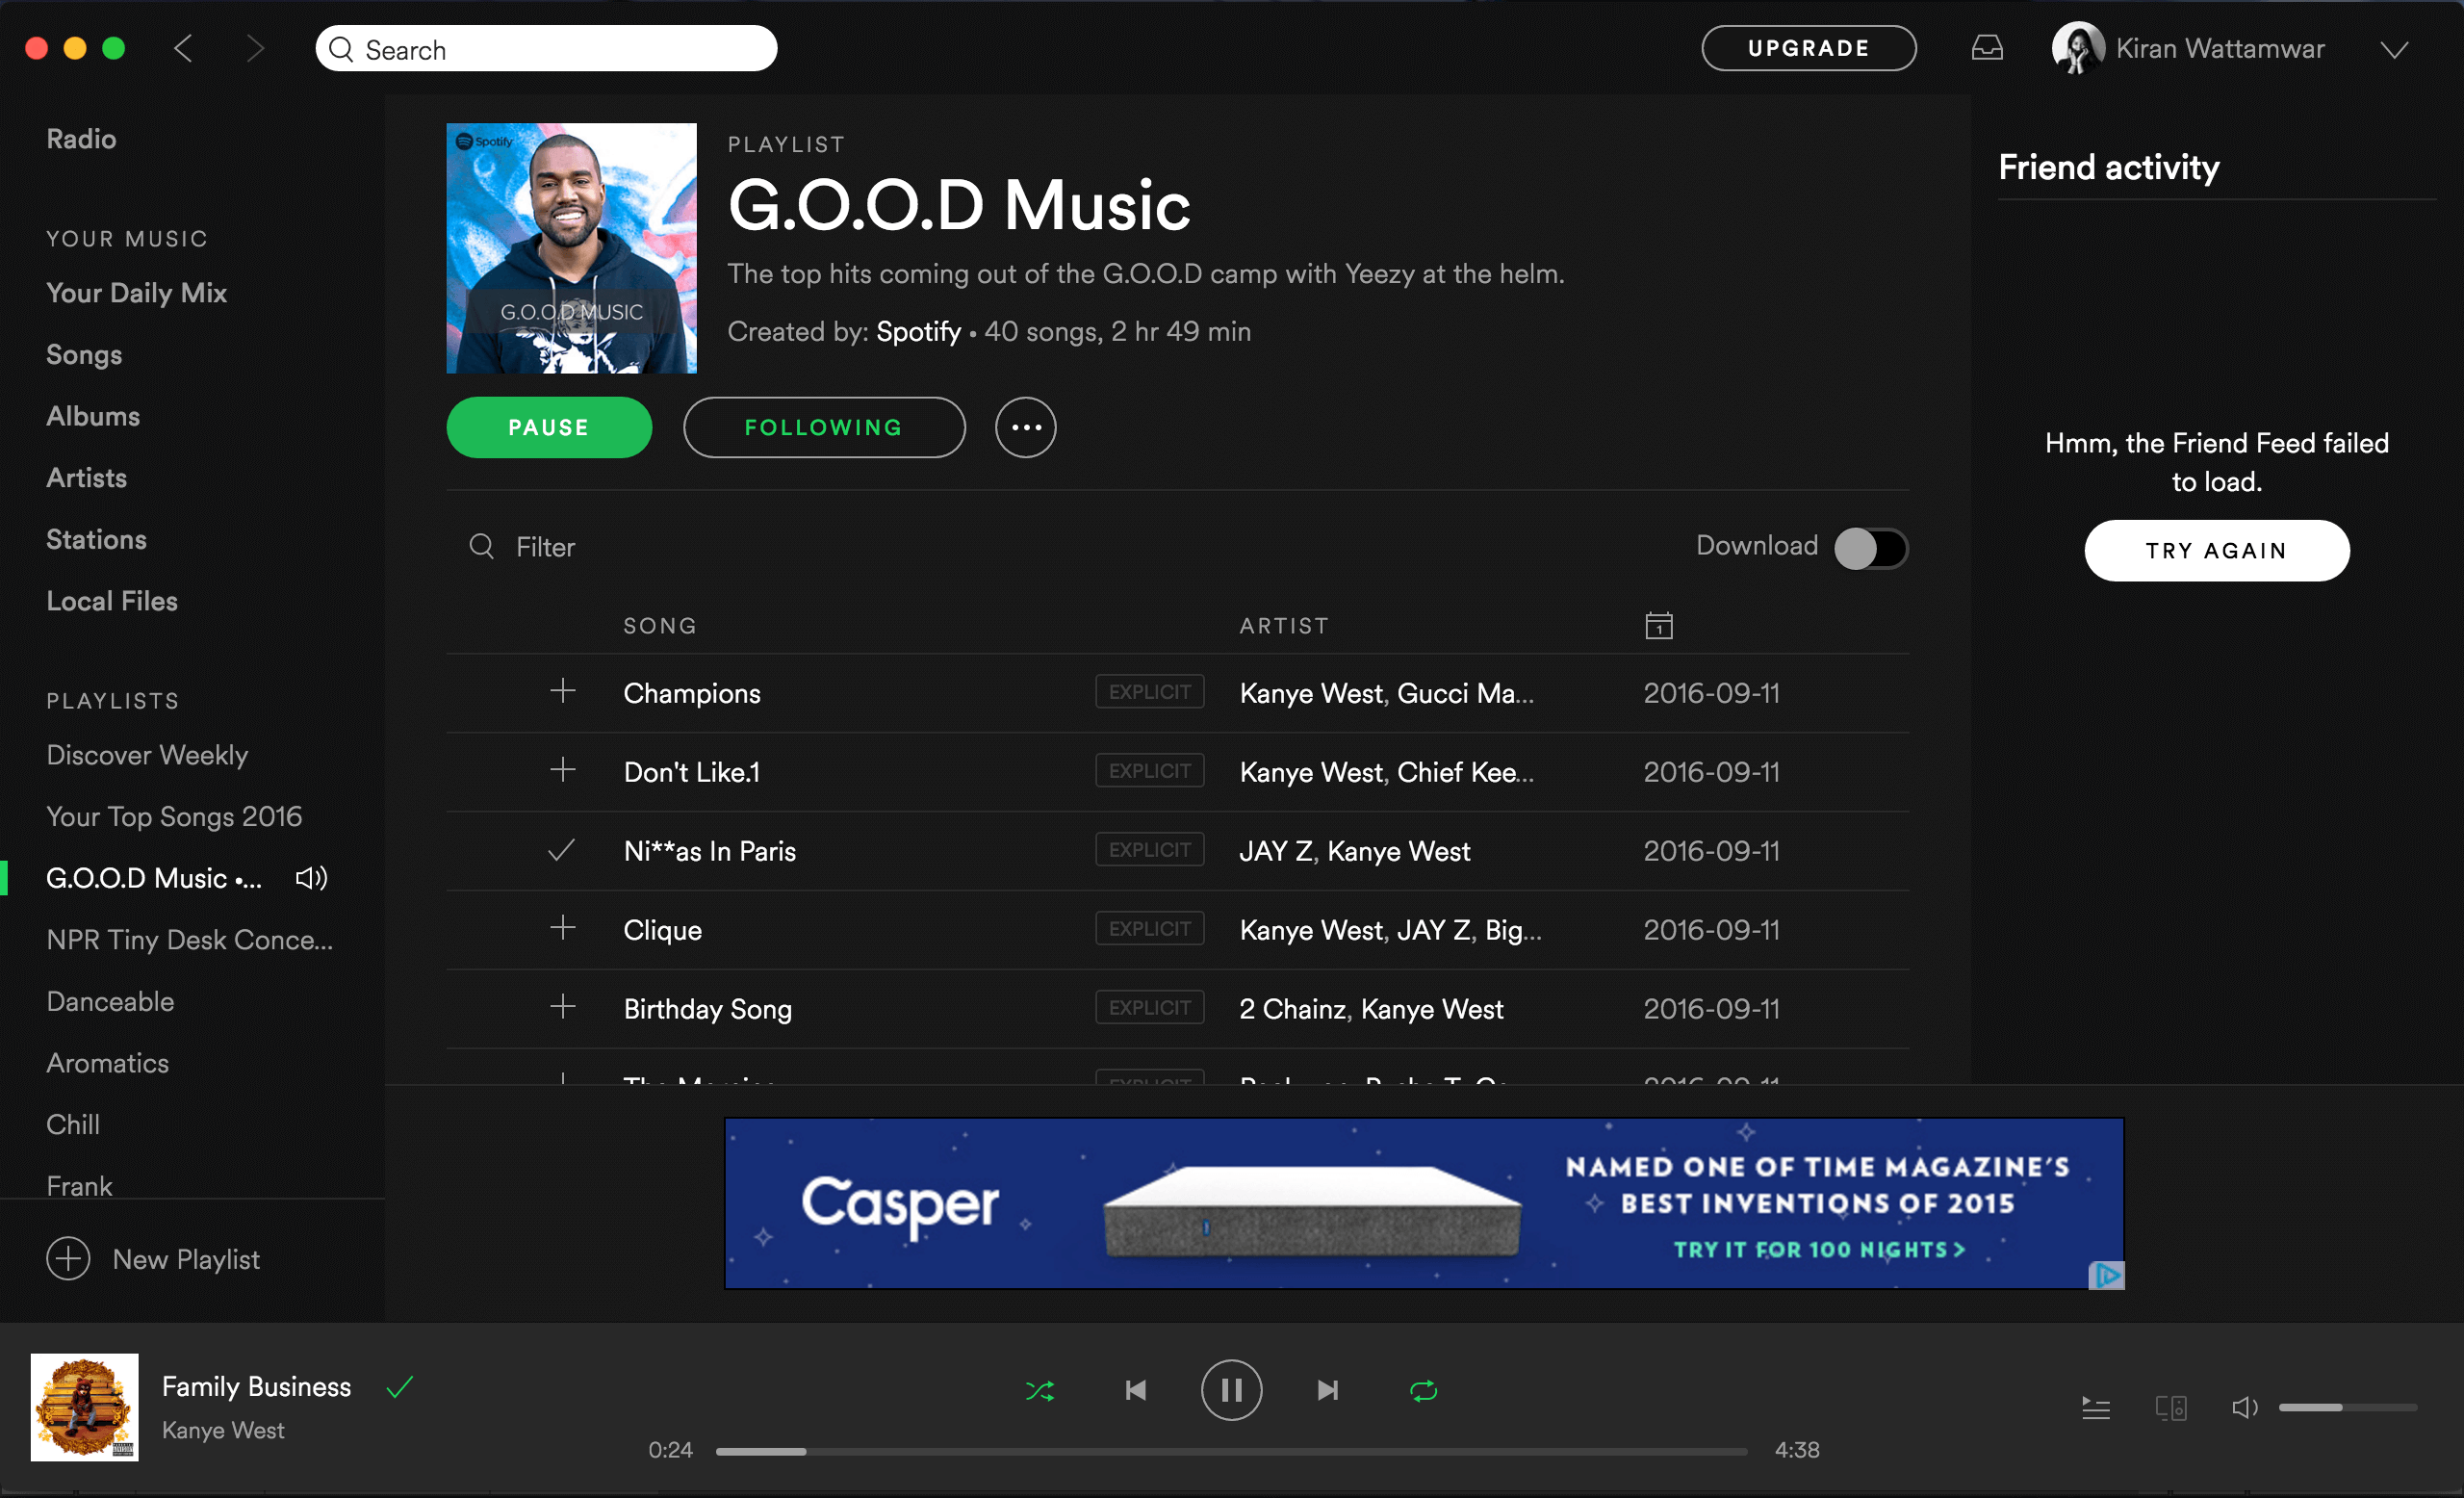
Task: Click the UPGRADE button
Action: pyautogui.click(x=1808, y=48)
